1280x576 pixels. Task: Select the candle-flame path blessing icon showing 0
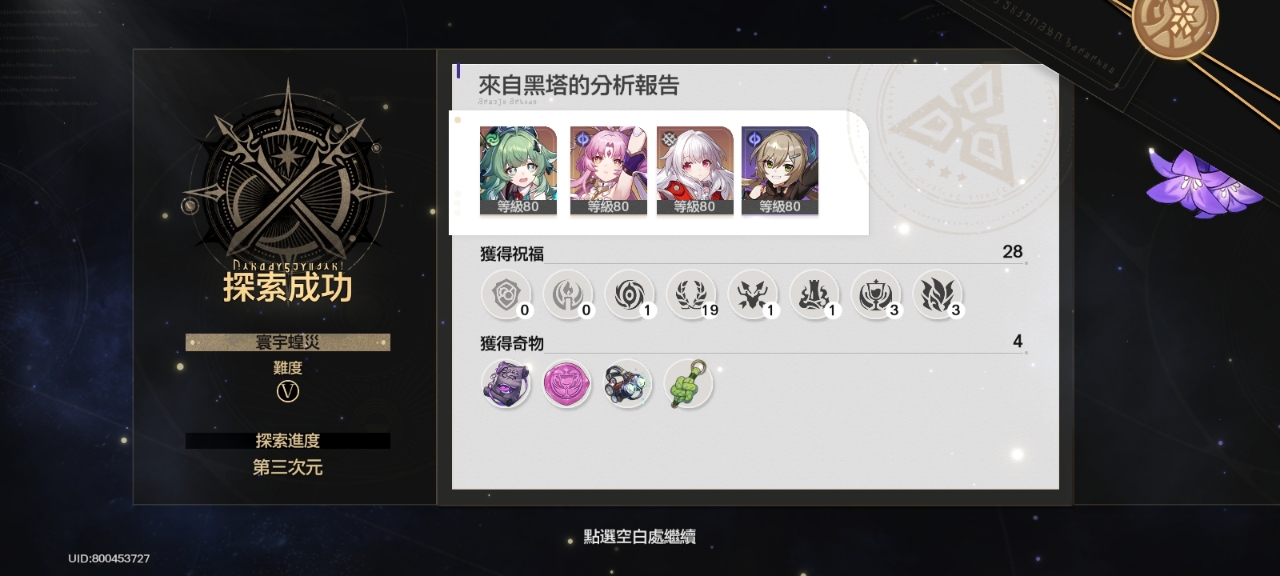click(x=568, y=295)
